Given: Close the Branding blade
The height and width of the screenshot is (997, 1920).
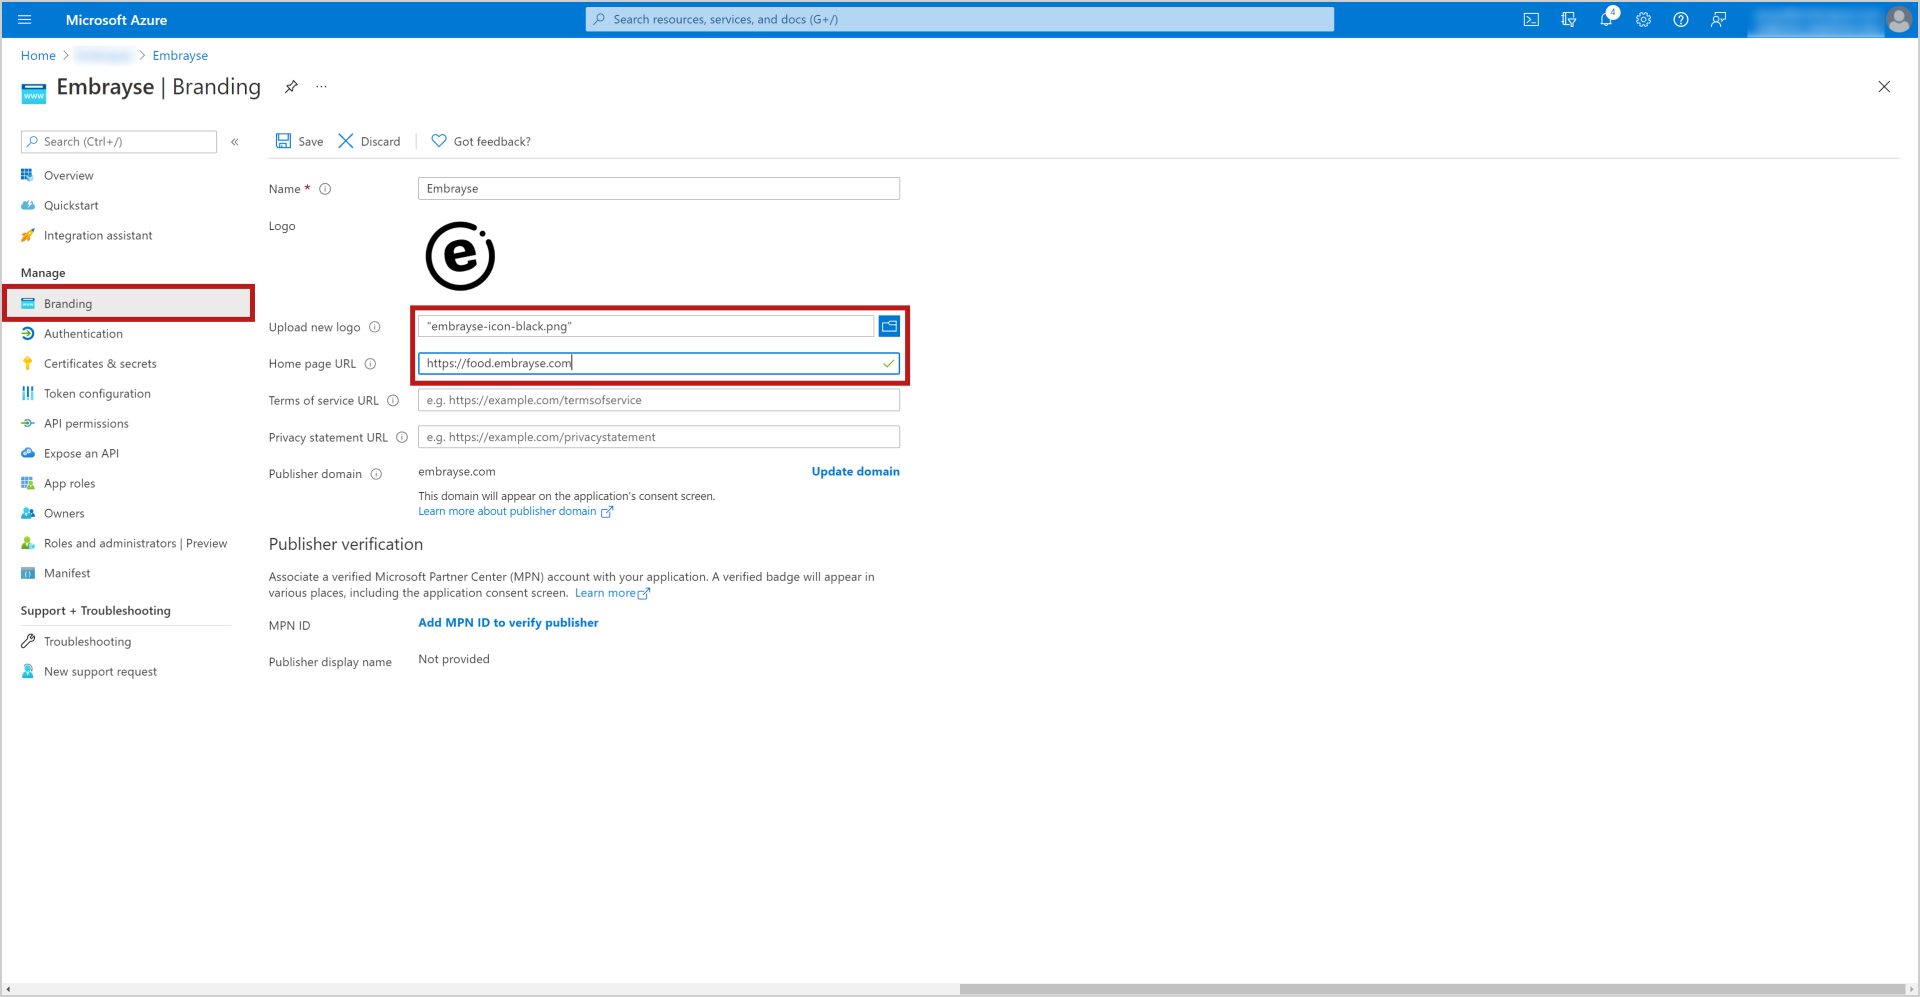Looking at the screenshot, I should (1884, 87).
